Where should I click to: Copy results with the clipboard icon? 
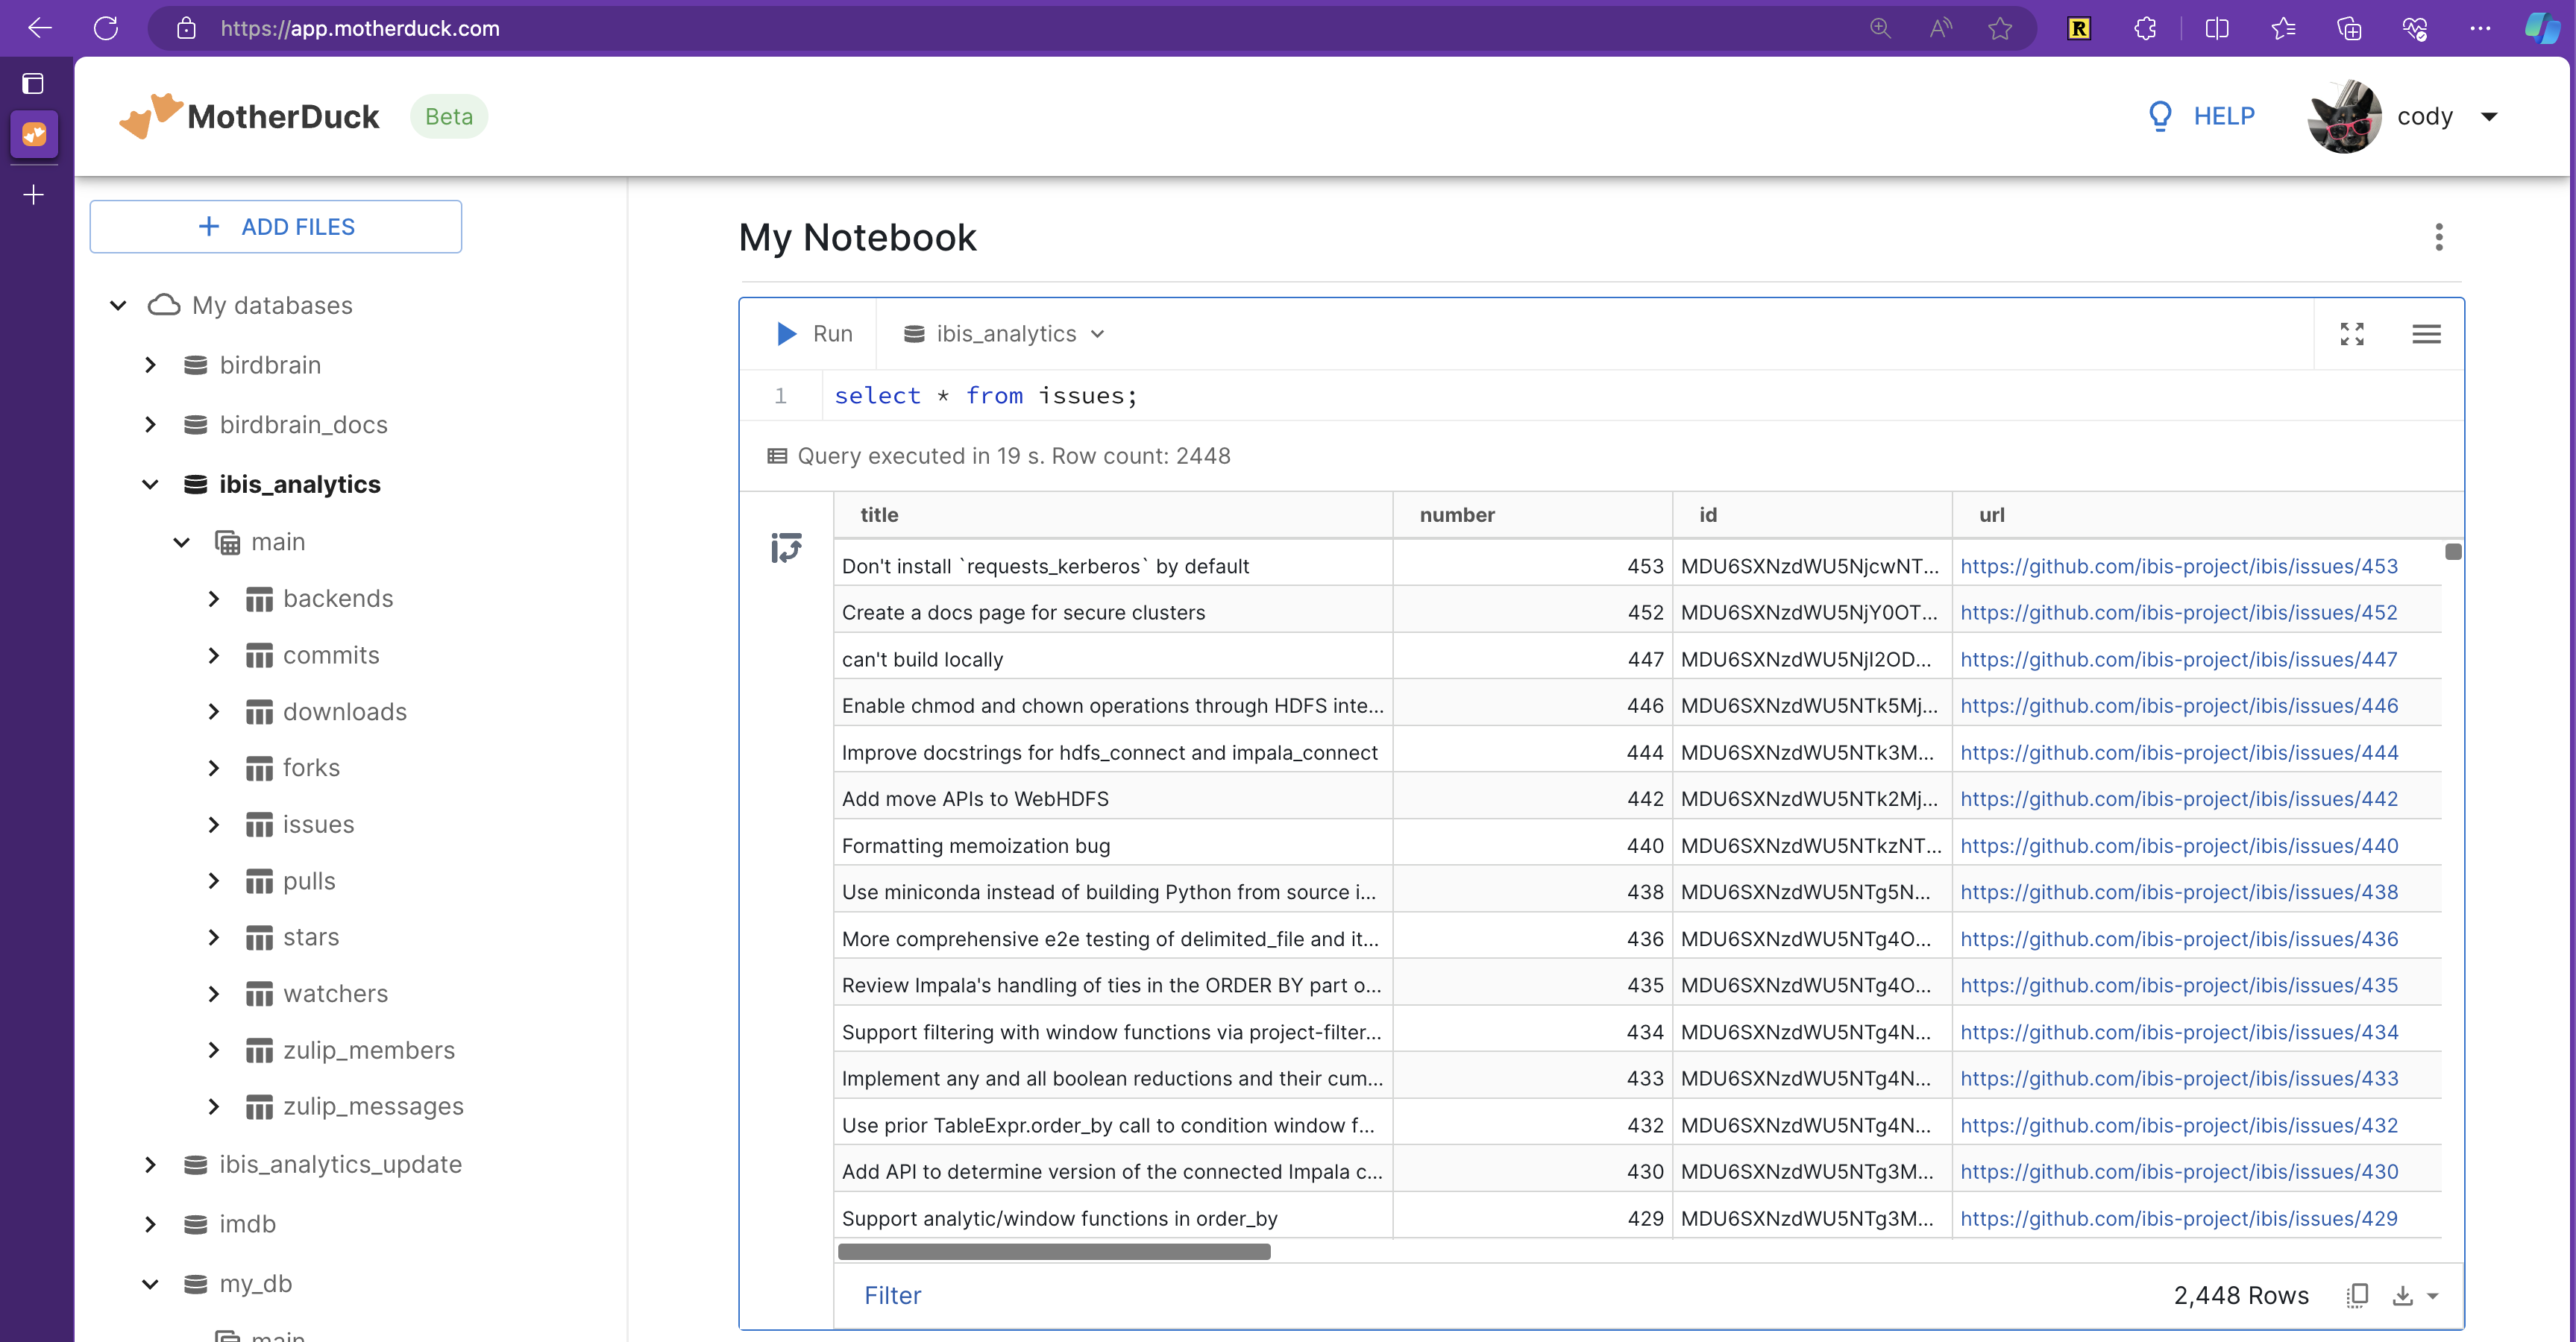[x=2357, y=1296]
